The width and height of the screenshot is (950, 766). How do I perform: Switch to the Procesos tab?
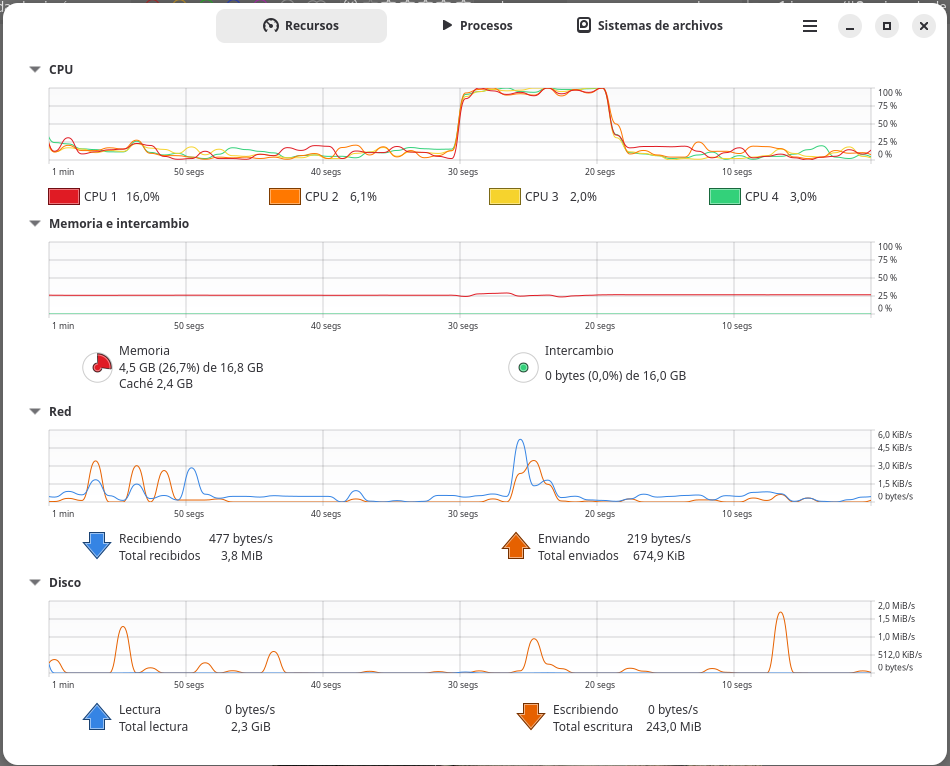[x=477, y=25]
